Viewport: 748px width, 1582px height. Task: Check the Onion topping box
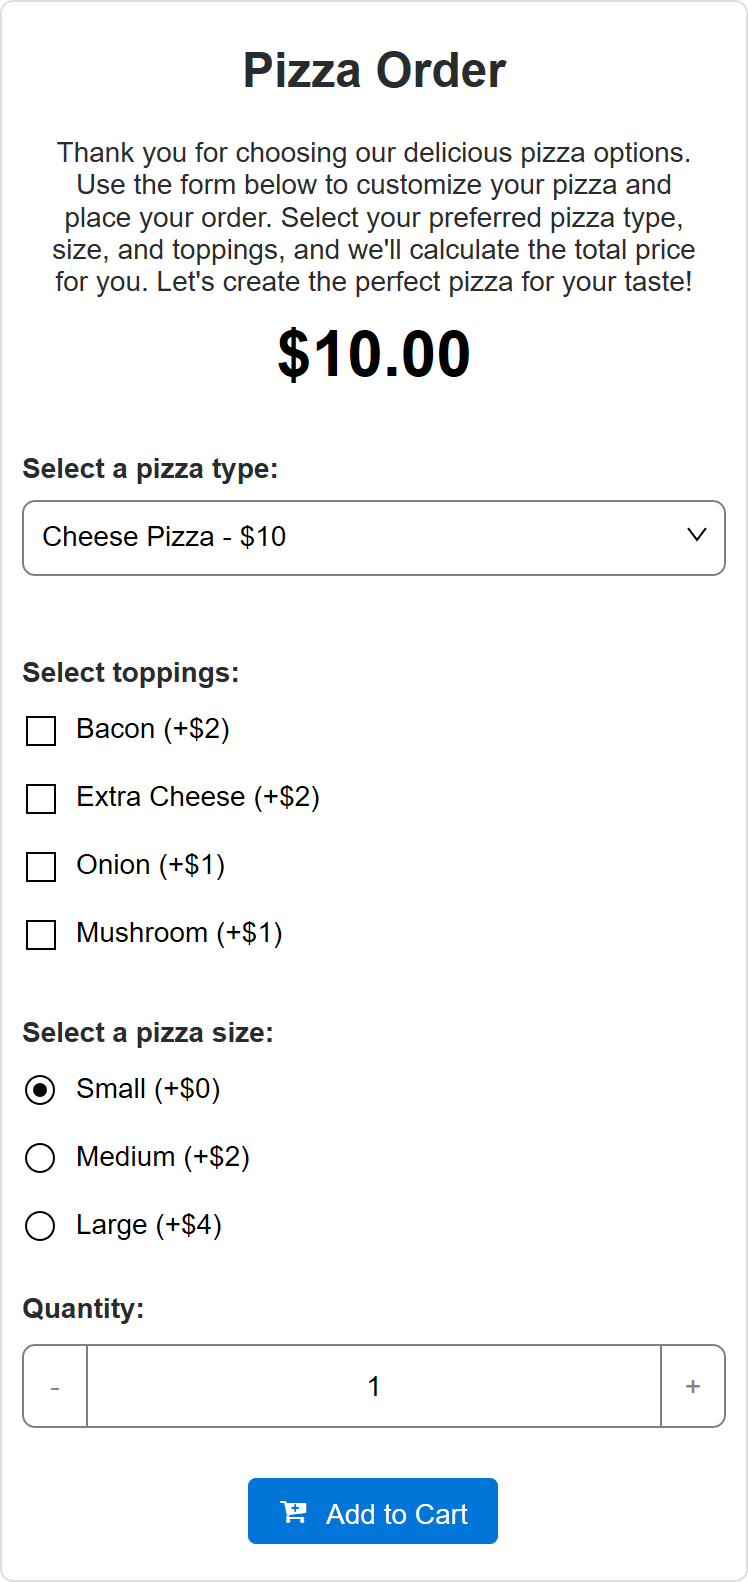(x=41, y=867)
